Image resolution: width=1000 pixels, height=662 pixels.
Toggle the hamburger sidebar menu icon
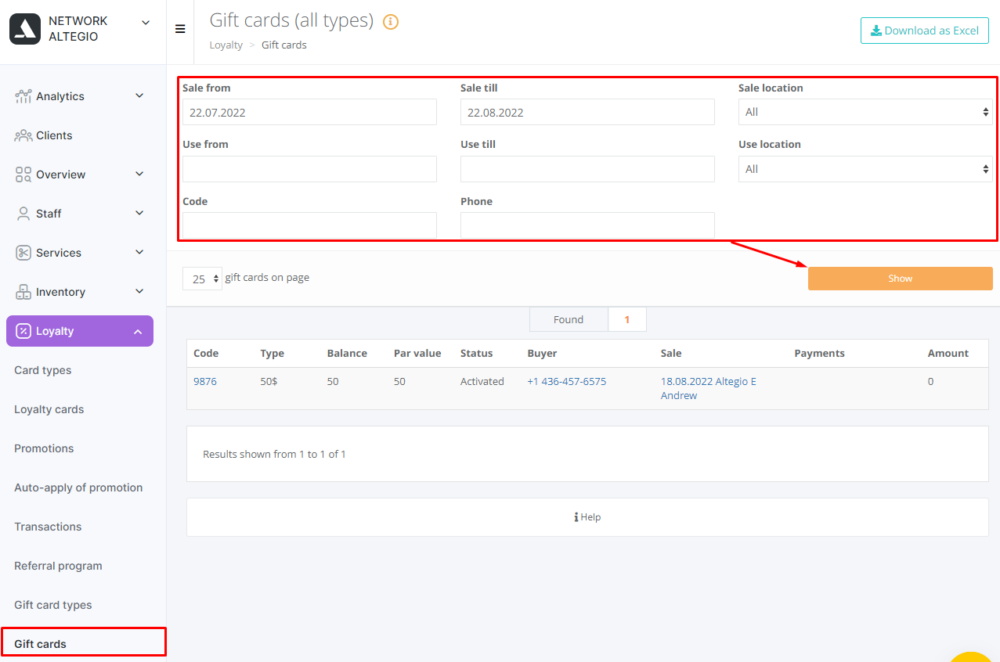[180, 29]
